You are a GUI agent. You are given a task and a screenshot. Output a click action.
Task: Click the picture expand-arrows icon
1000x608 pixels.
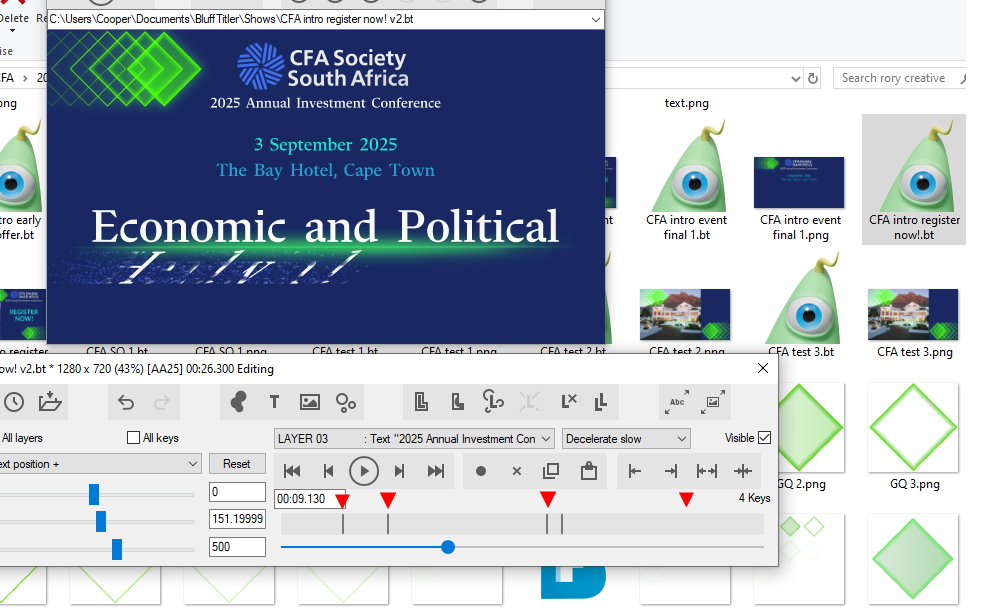(712, 402)
